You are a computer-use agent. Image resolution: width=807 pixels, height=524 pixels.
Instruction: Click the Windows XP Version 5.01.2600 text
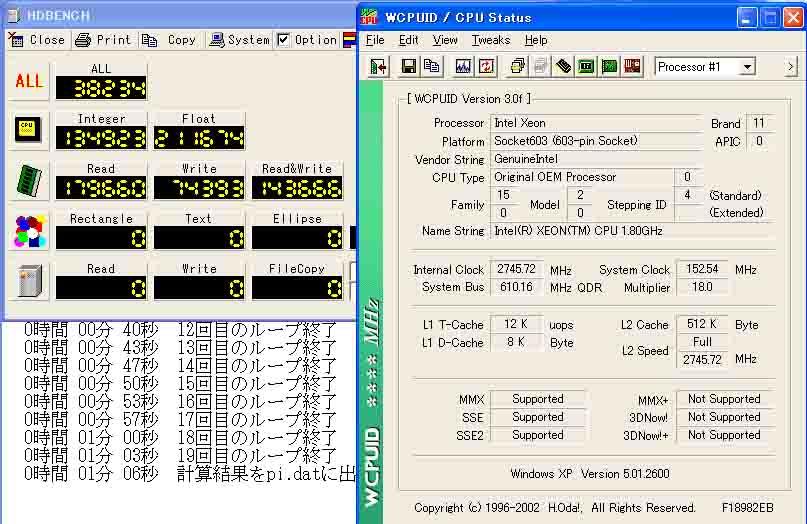pyautogui.click(x=590, y=474)
